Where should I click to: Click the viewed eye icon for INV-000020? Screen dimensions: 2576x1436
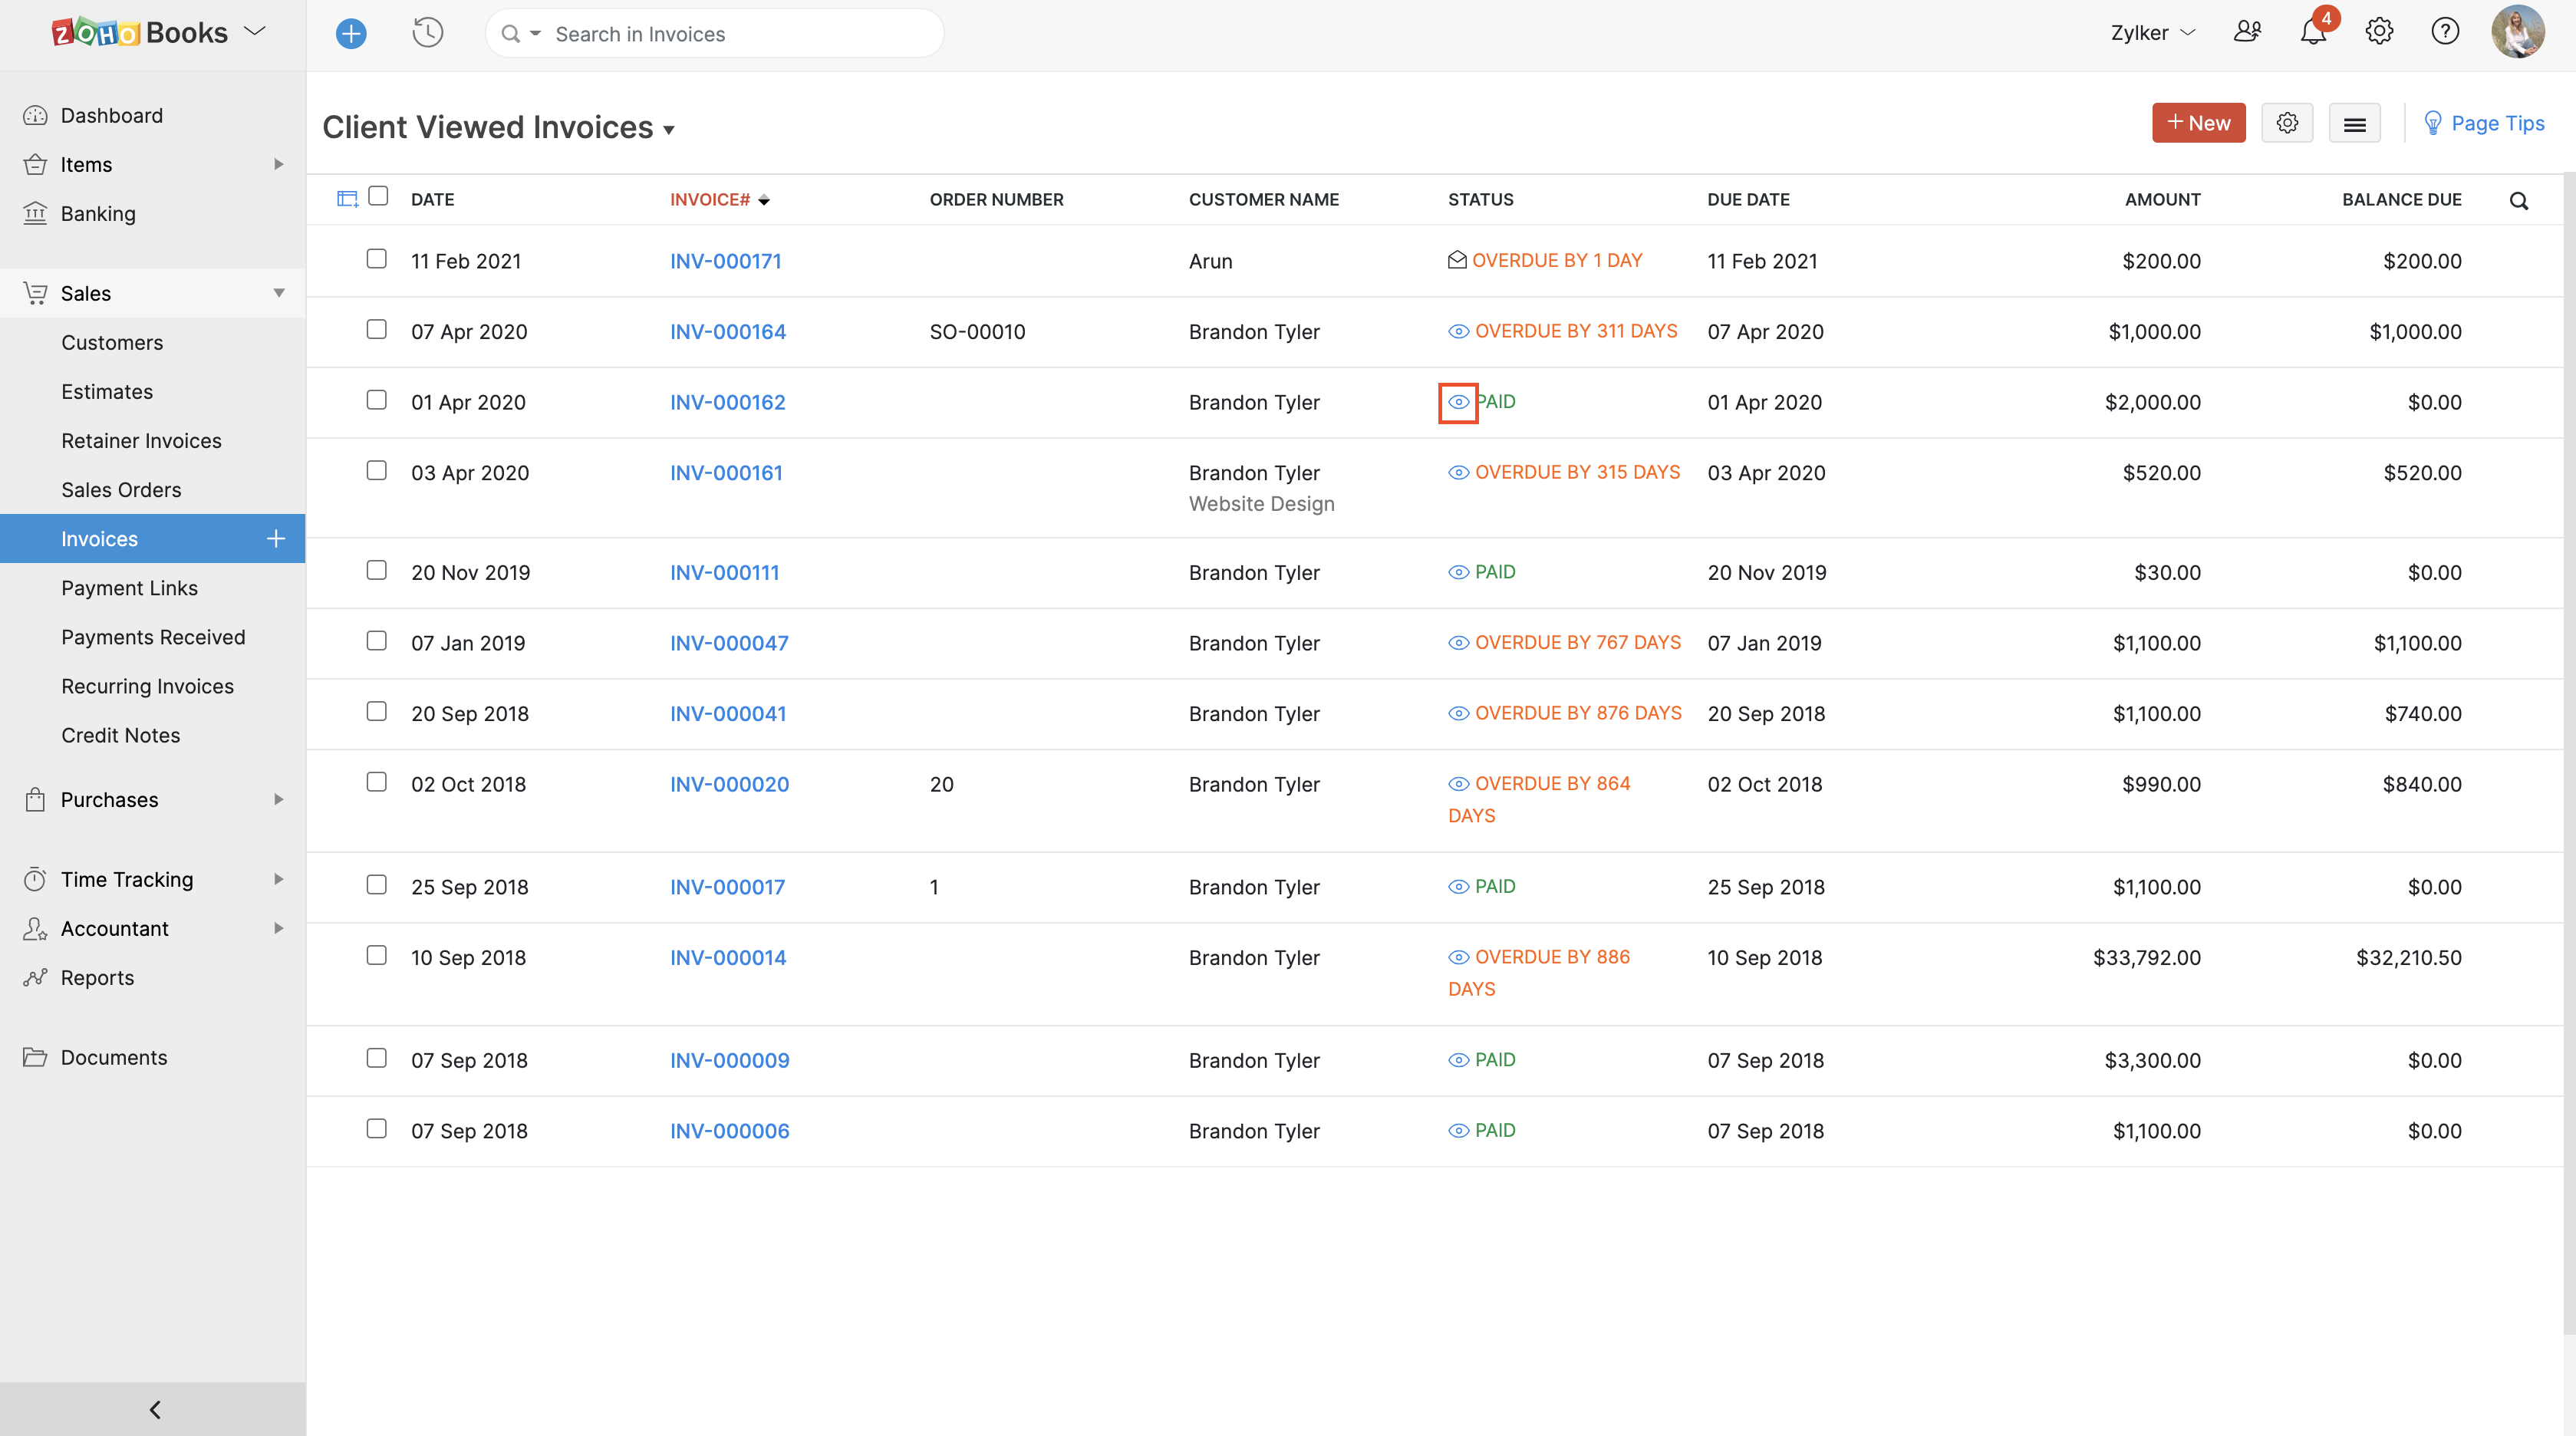point(1458,784)
